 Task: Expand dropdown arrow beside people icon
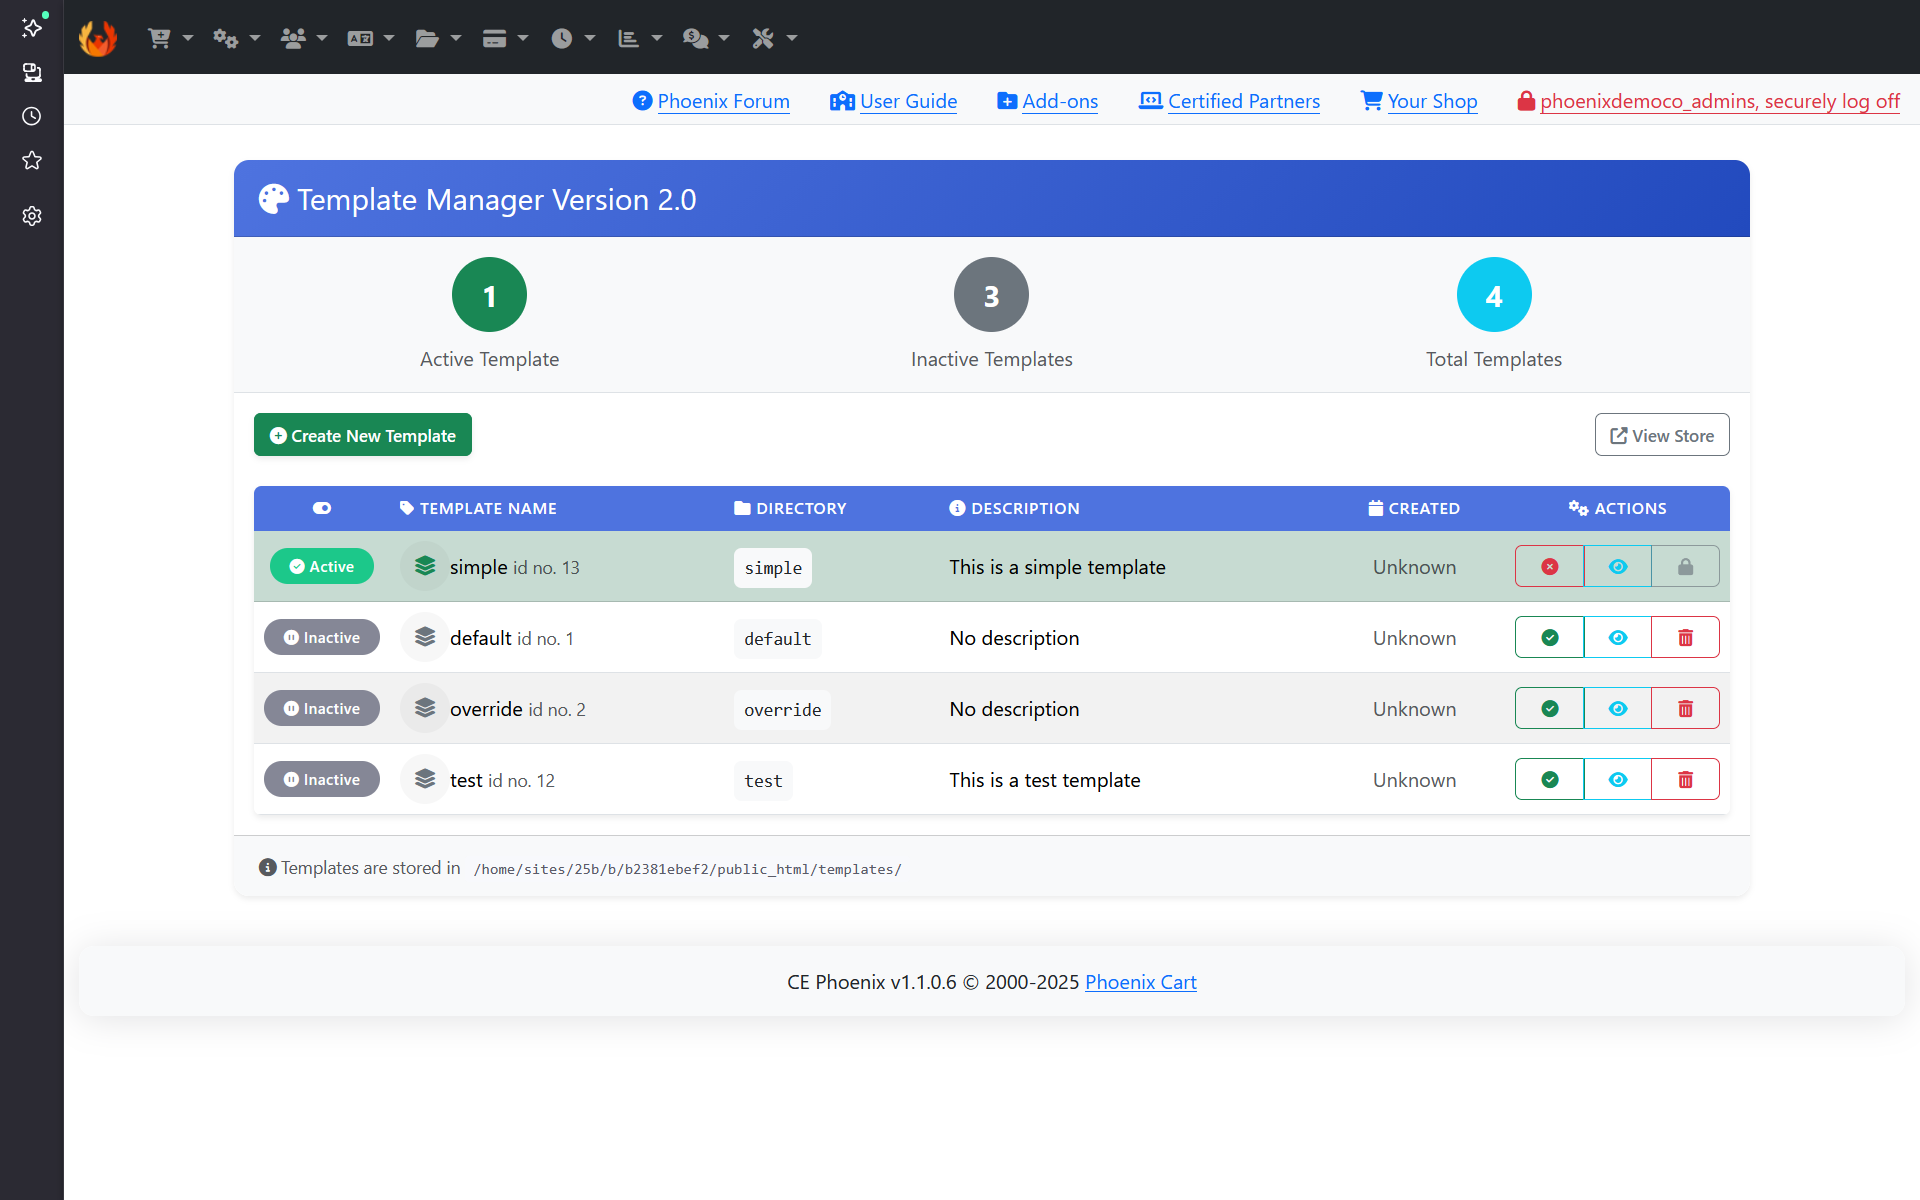pyautogui.click(x=322, y=38)
